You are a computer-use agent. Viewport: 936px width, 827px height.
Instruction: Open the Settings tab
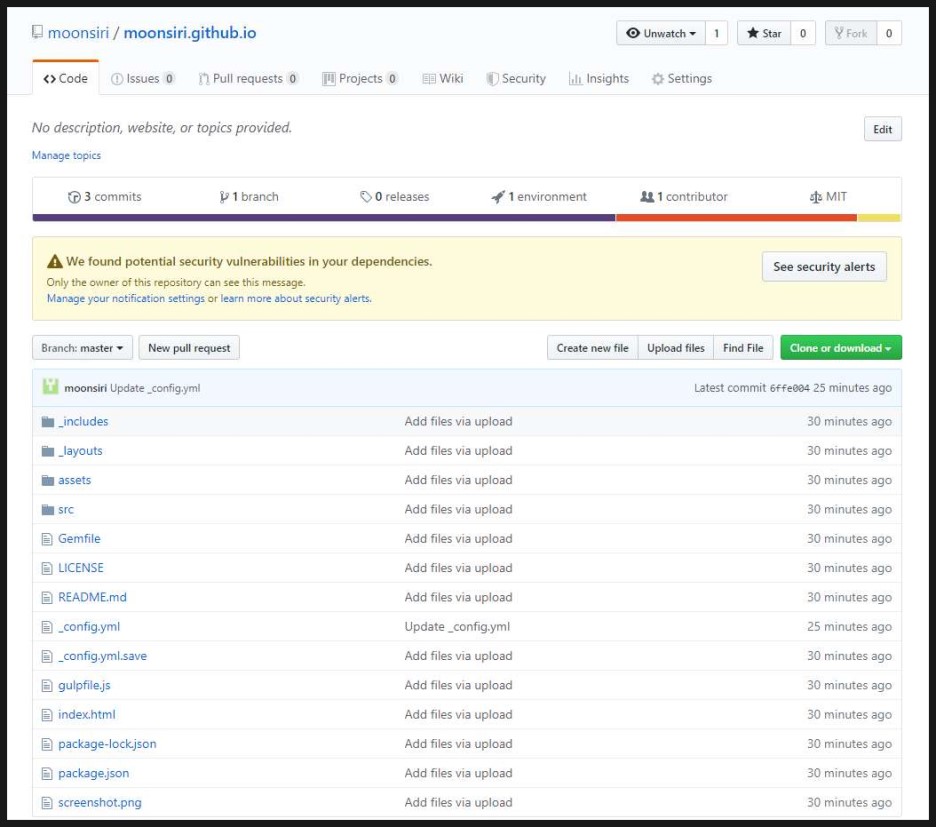(x=682, y=79)
